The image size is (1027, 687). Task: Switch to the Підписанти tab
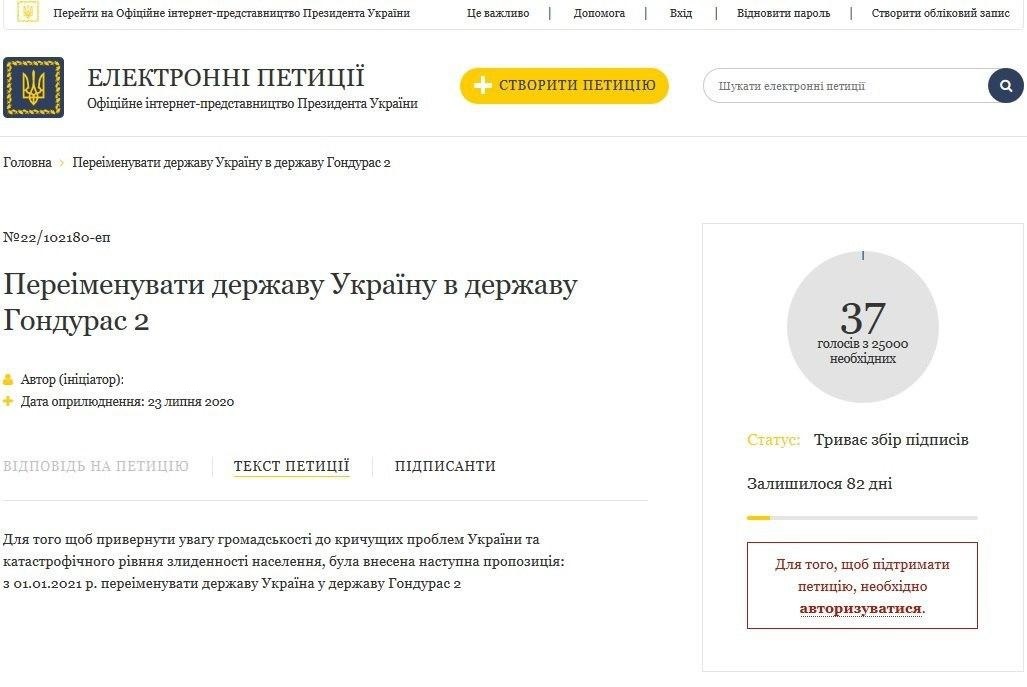[445, 466]
